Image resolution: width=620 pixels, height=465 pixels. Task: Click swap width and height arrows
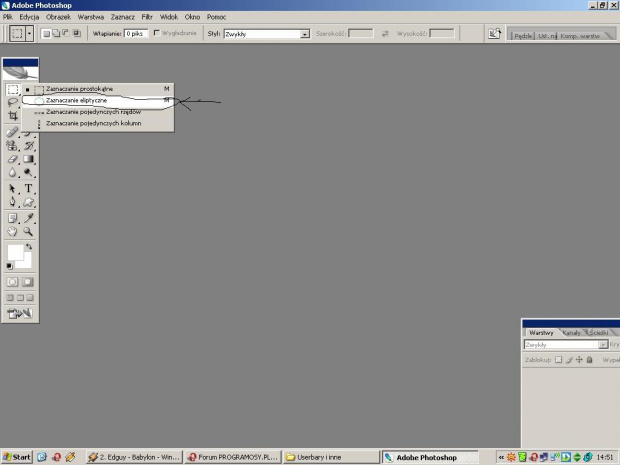pos(385,34)
